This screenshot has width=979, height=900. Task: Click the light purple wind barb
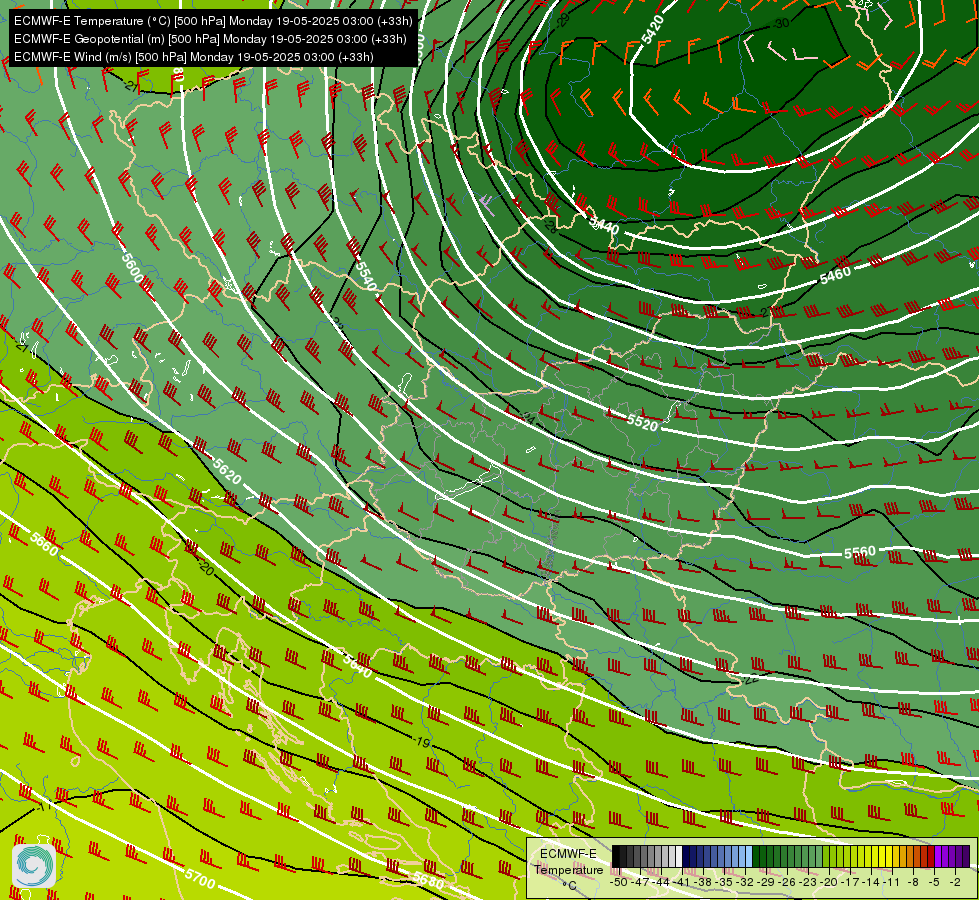[487, 204]
